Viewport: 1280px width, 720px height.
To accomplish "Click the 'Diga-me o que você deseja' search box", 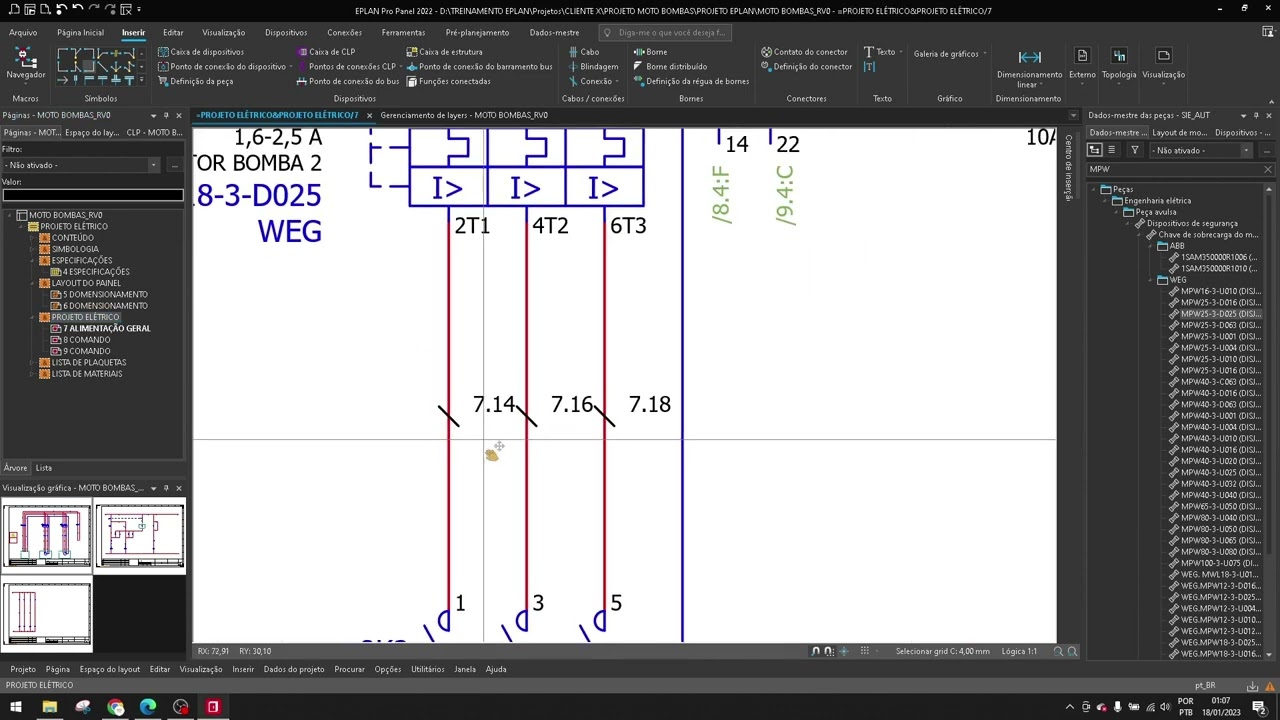I will (665, 32).
